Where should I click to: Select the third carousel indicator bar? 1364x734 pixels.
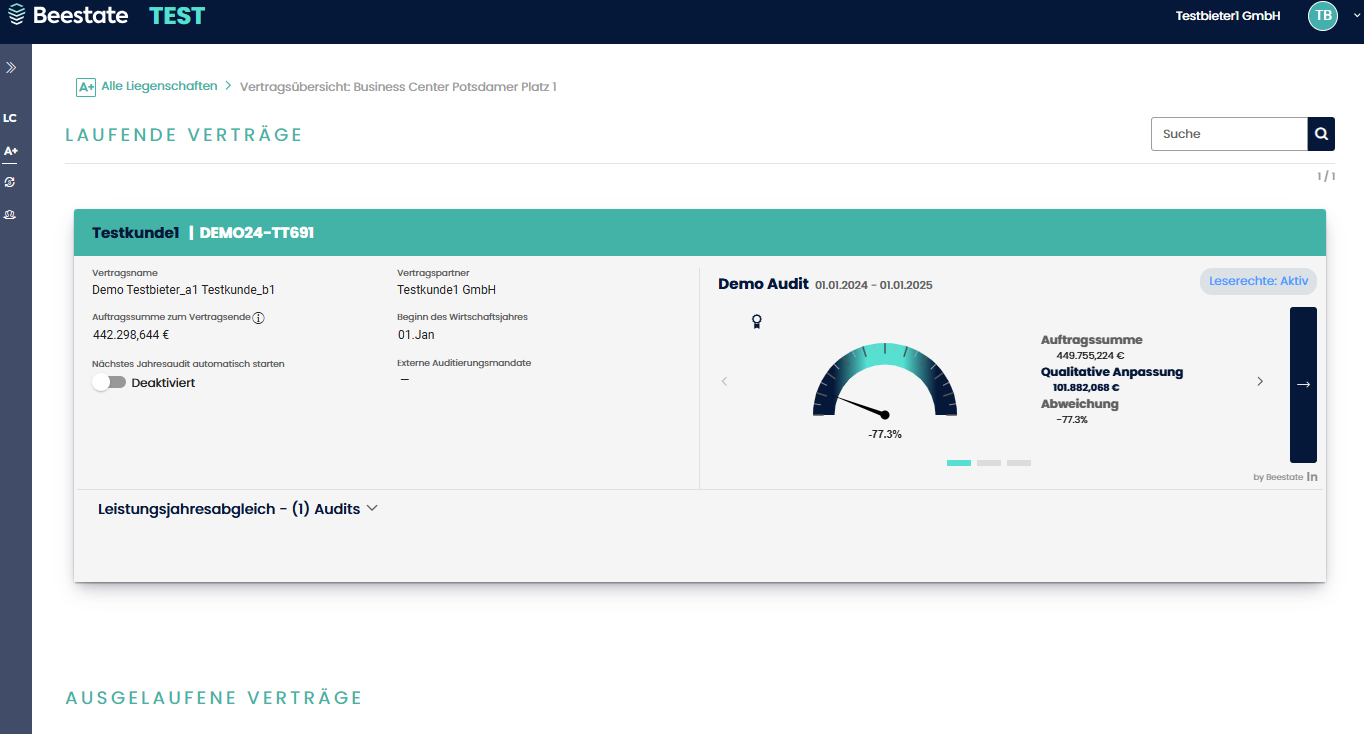[1019, 463]
